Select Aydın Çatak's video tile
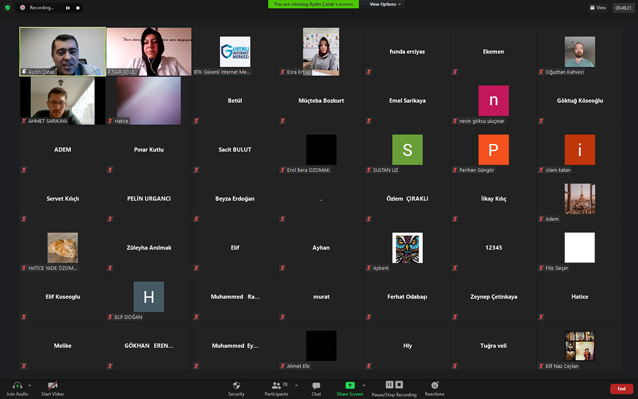638x399 pixels. pos(63,52)
